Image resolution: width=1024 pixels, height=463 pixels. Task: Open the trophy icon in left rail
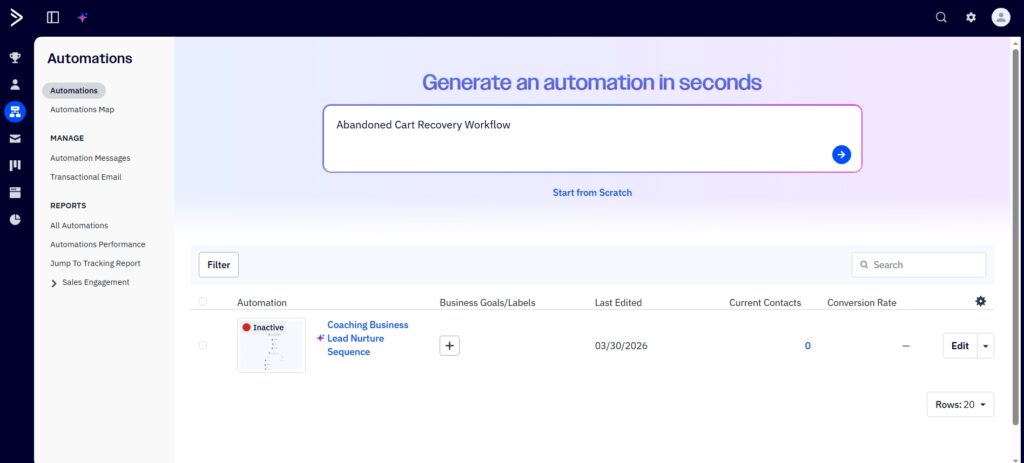tap(15, 57)
